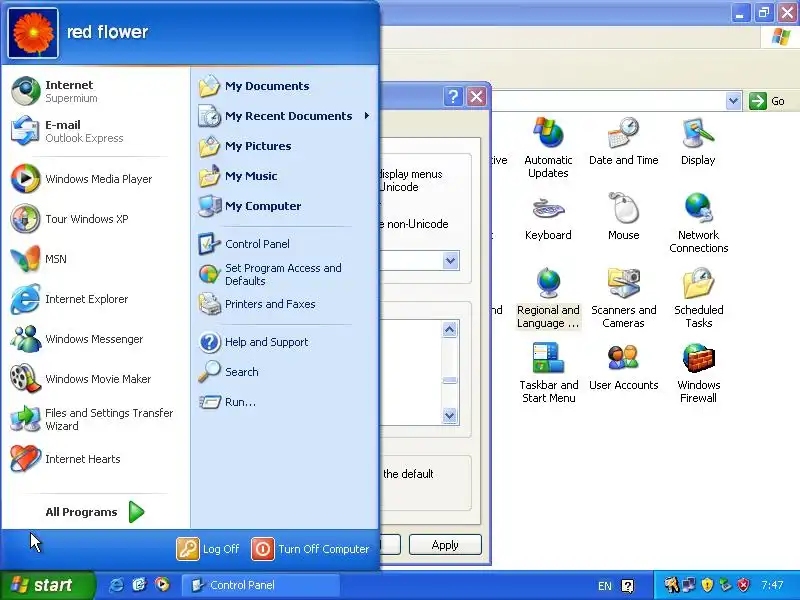The image size is (800, 600).
Task: Start Internet Hearts game
Action: point(95,459)
